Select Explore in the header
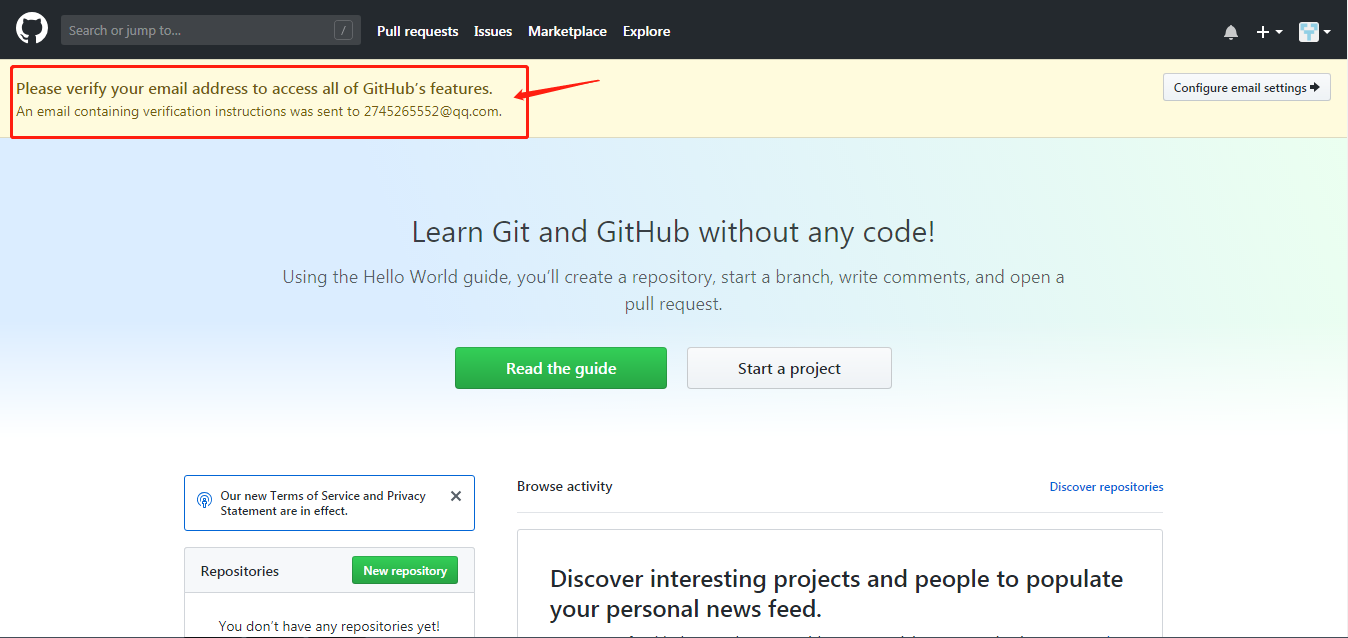Screen dimensions: 1348x638 (646, 31)
